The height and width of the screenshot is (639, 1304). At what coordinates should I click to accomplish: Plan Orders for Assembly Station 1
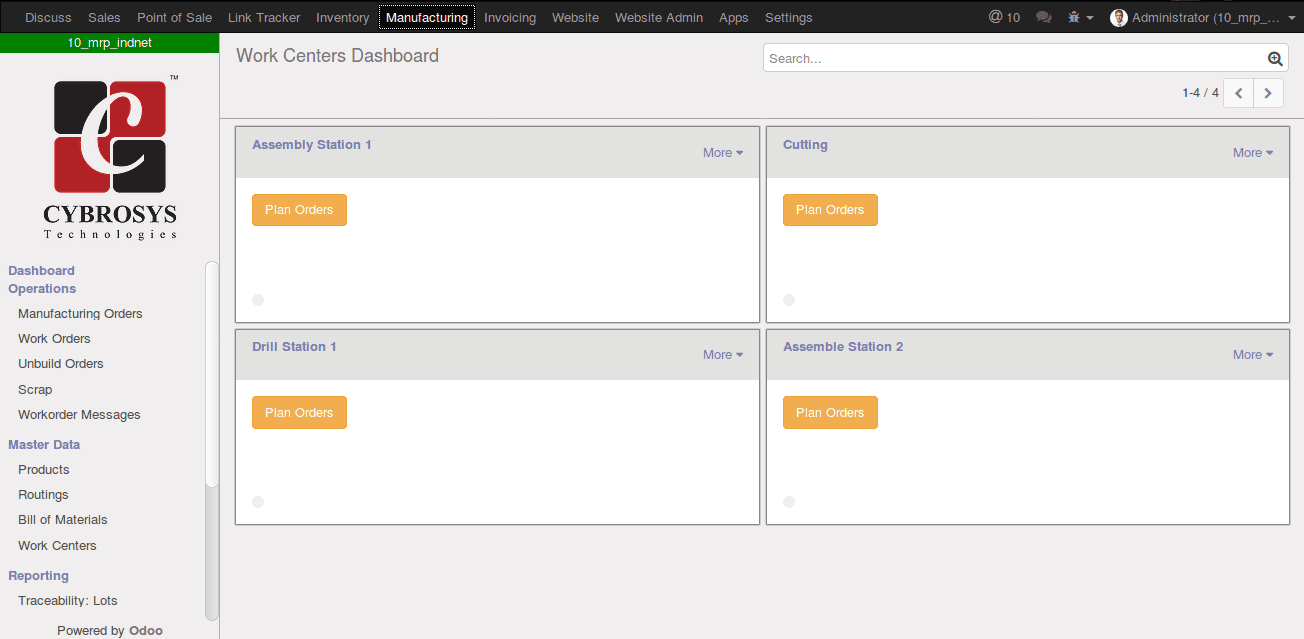pos(299,210)
